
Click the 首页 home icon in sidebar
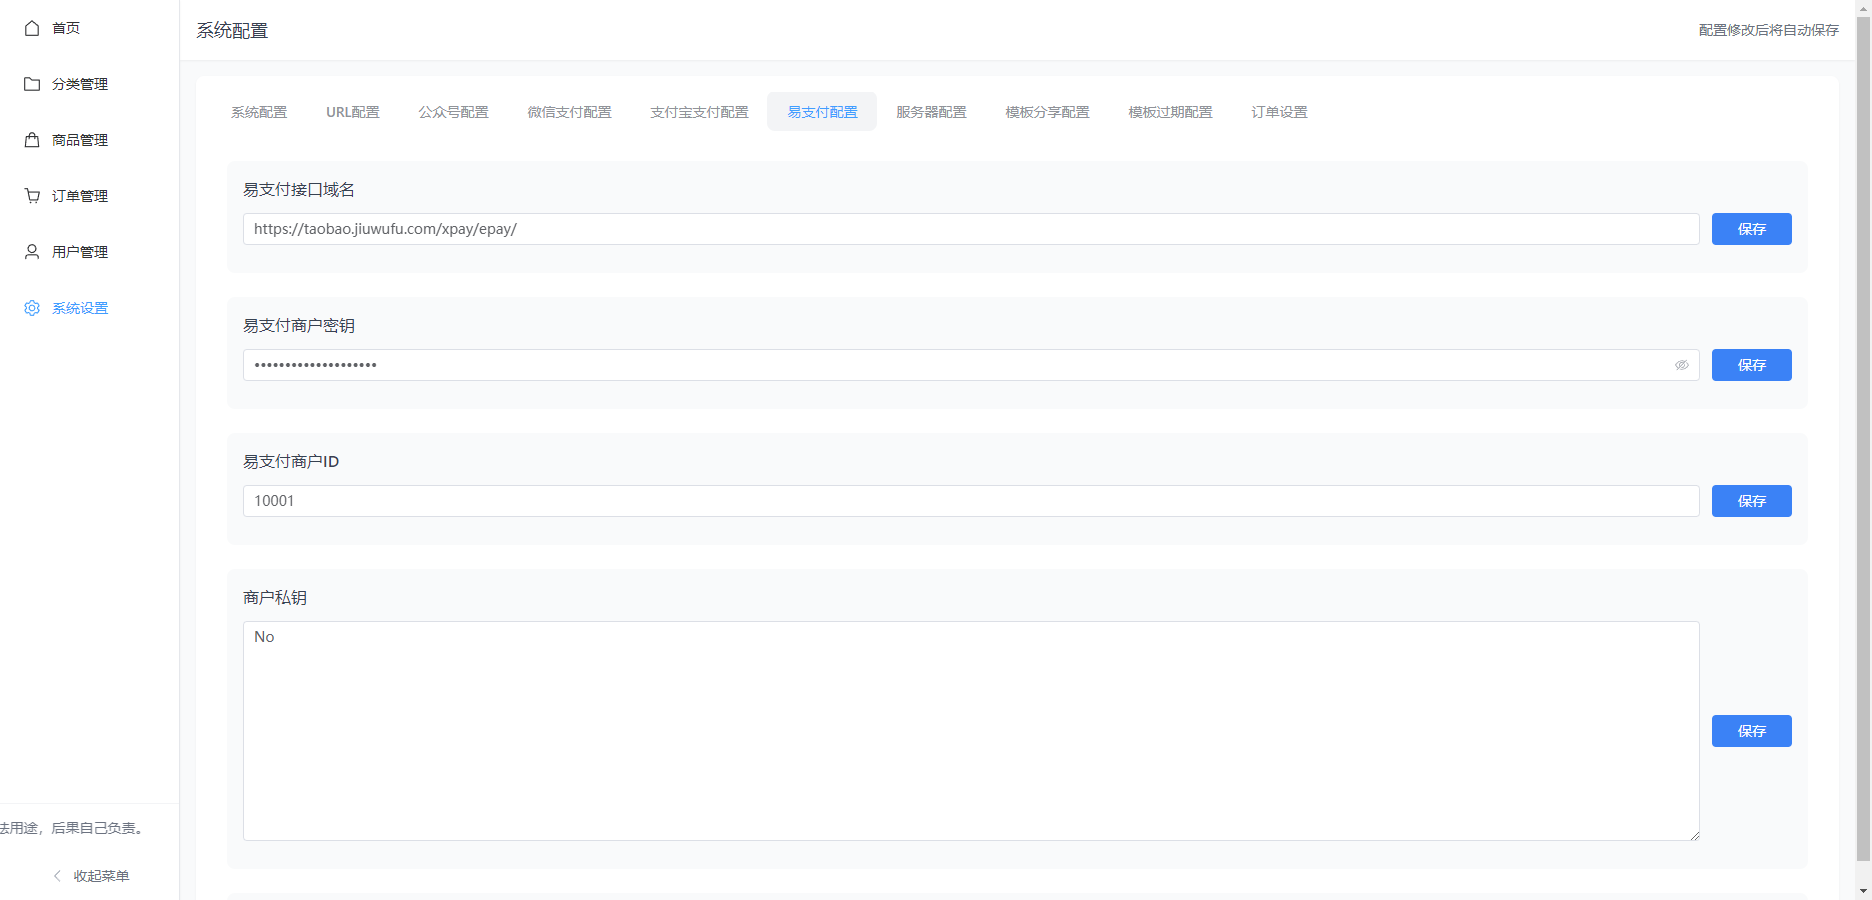click(x=31, y=28)
